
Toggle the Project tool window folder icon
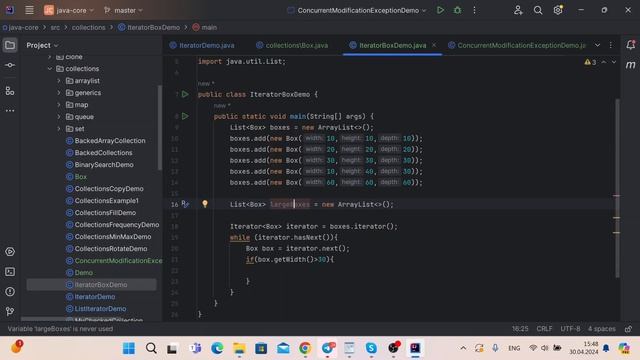click(x=10, y=45)
